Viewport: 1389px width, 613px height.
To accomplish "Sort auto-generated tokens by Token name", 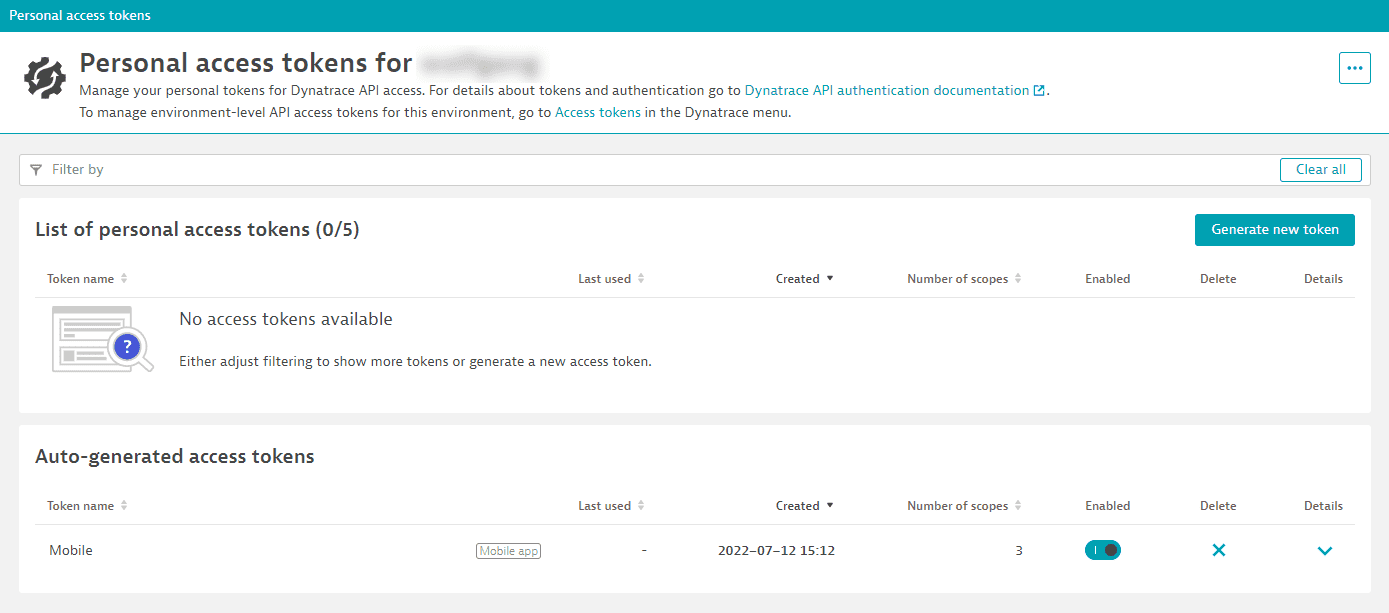I will pyautogui.click(x=88, y=506).
